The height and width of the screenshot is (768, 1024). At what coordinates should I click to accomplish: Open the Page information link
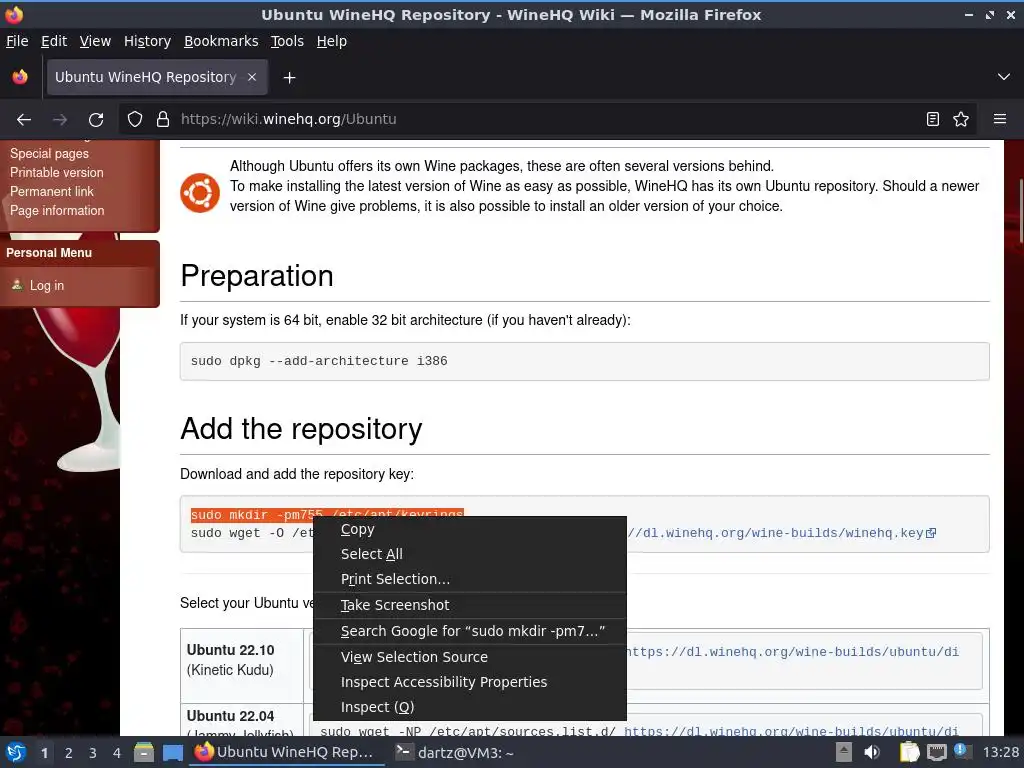57,210
